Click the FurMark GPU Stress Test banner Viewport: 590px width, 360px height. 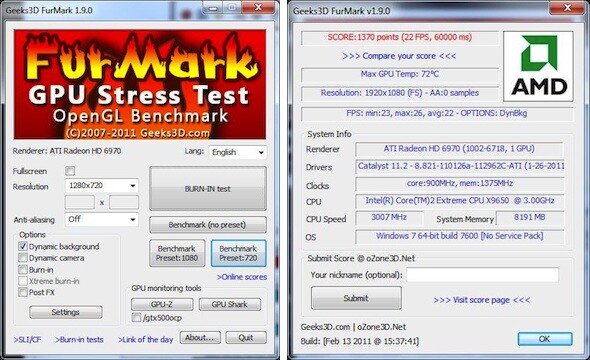point(140,84)
